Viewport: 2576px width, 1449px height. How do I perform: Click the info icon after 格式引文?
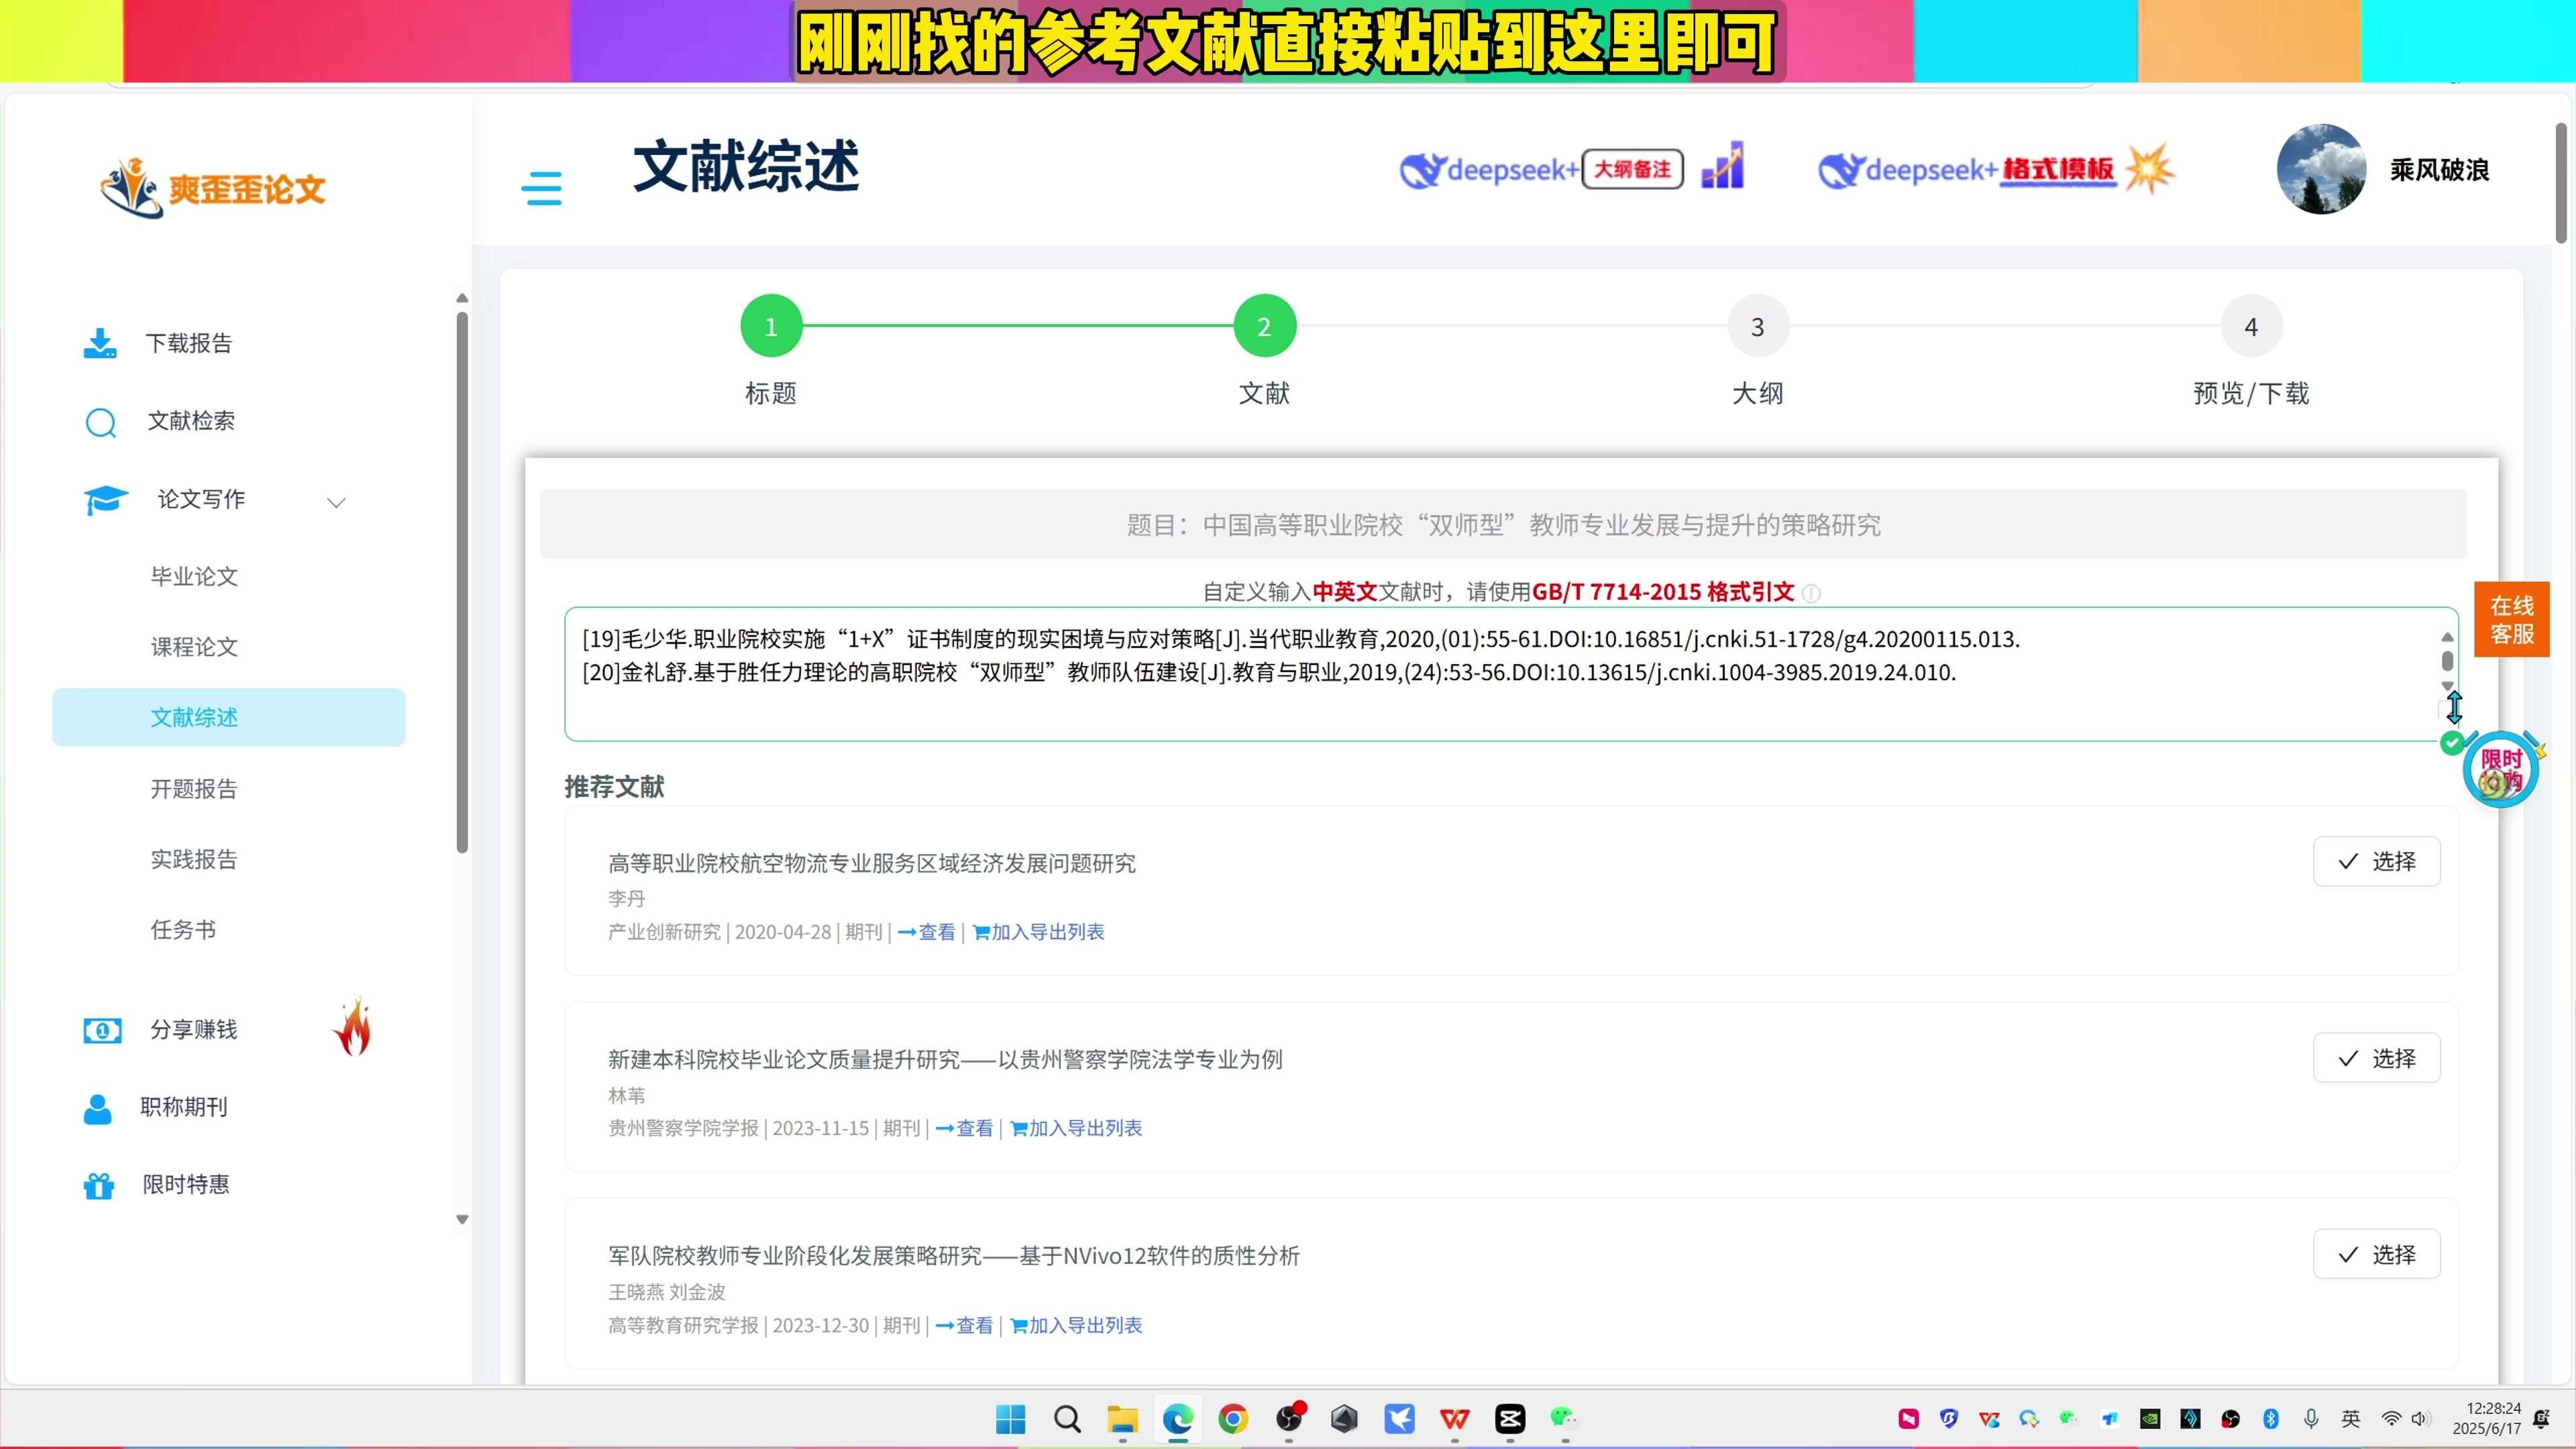[x=1811, y=593]
